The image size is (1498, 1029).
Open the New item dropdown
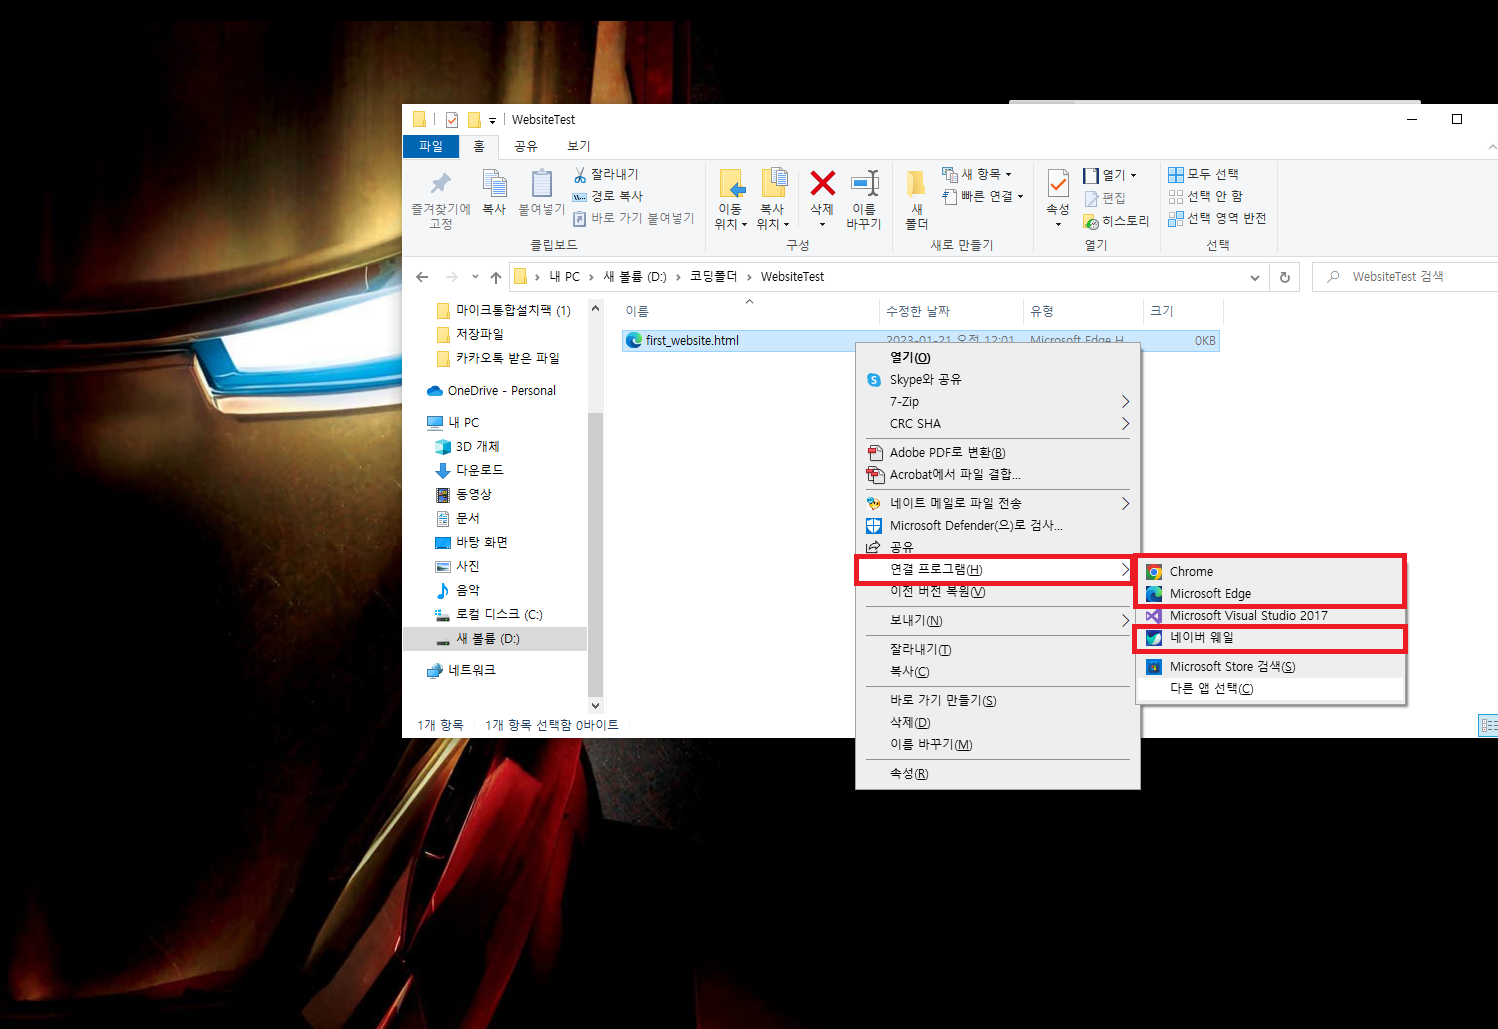click(x=977, y=174)
